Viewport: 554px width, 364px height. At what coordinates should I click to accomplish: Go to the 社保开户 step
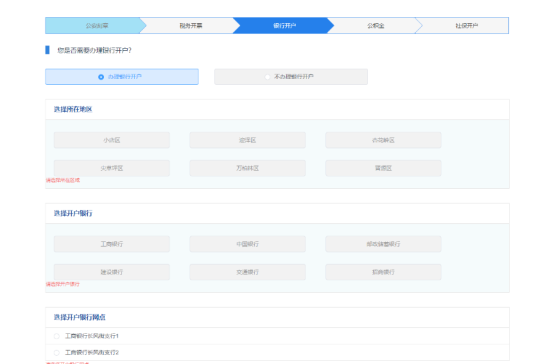(x=466, y=25)
